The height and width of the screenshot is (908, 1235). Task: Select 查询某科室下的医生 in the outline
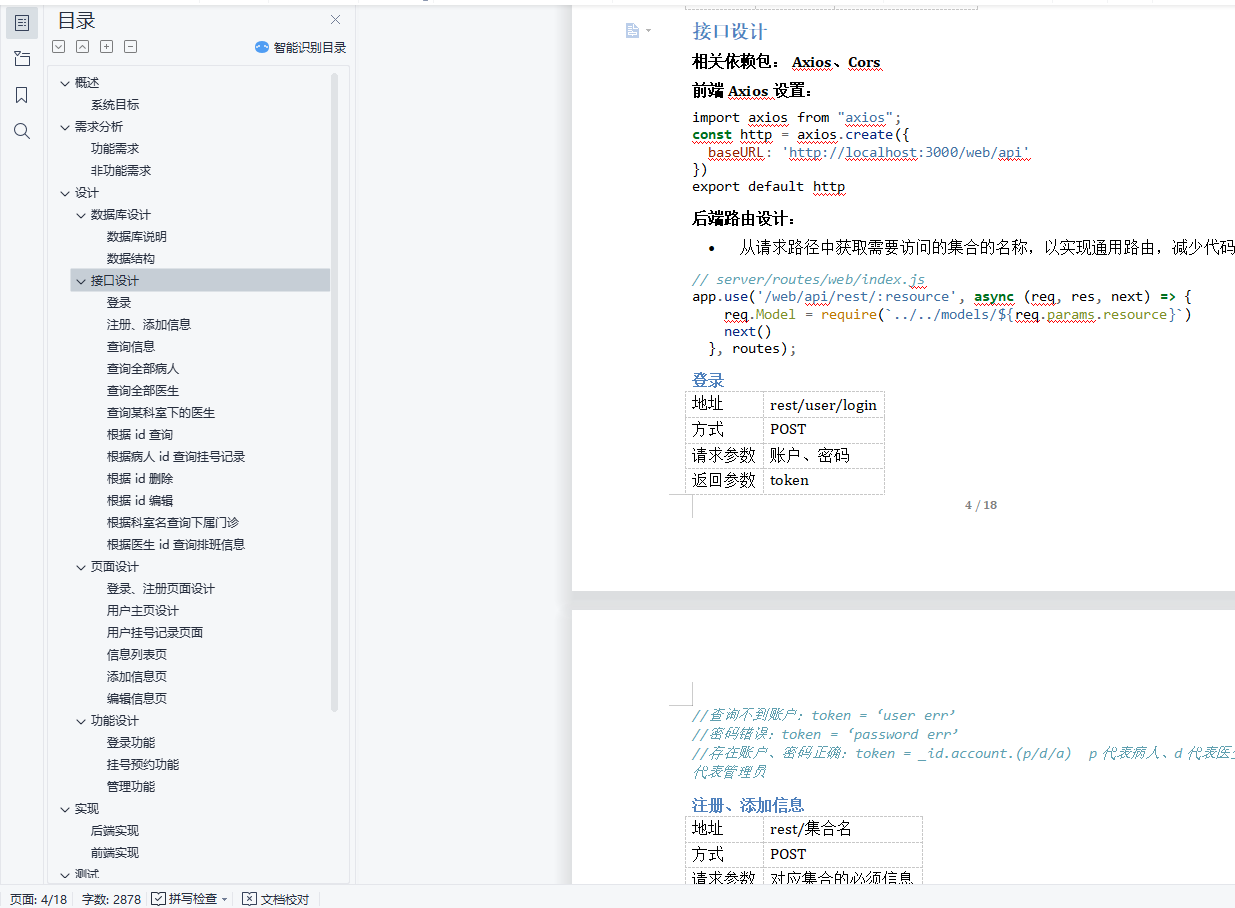click(161, 413)
